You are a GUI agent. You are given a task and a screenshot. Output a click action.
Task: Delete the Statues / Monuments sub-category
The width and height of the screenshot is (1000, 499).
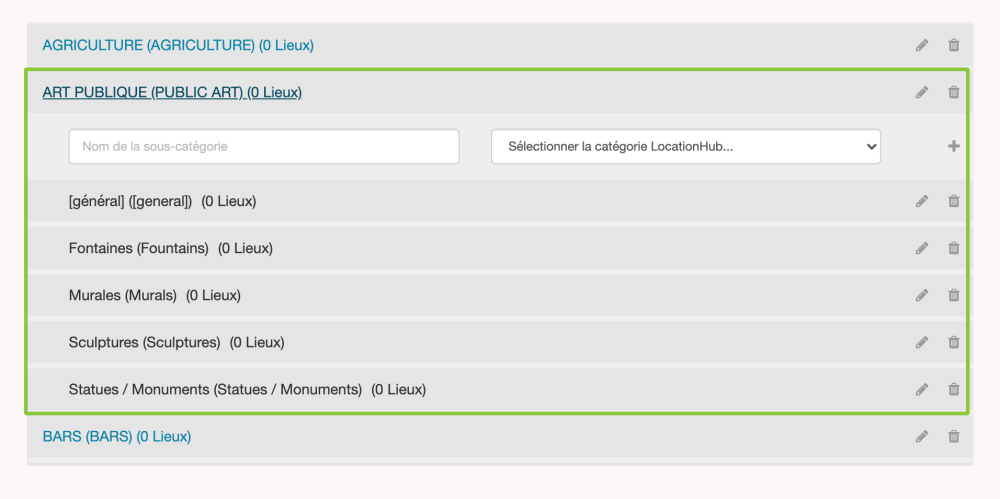pyautogui.click(x=953, y=389)
